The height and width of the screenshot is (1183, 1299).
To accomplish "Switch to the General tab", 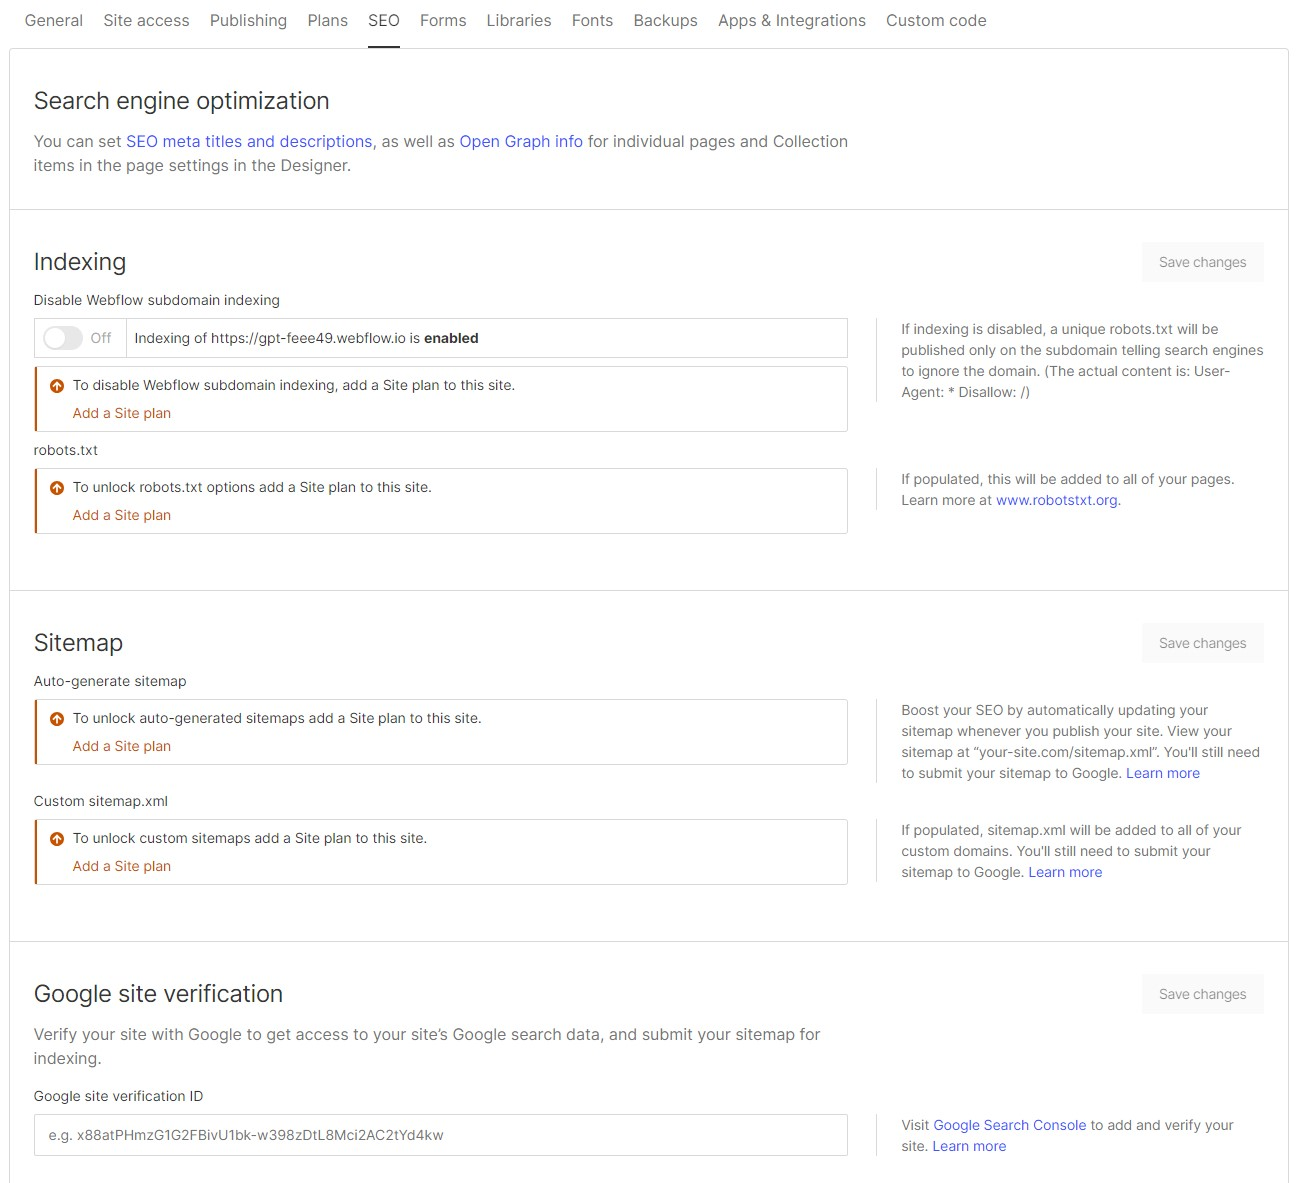I will [53, 20].
